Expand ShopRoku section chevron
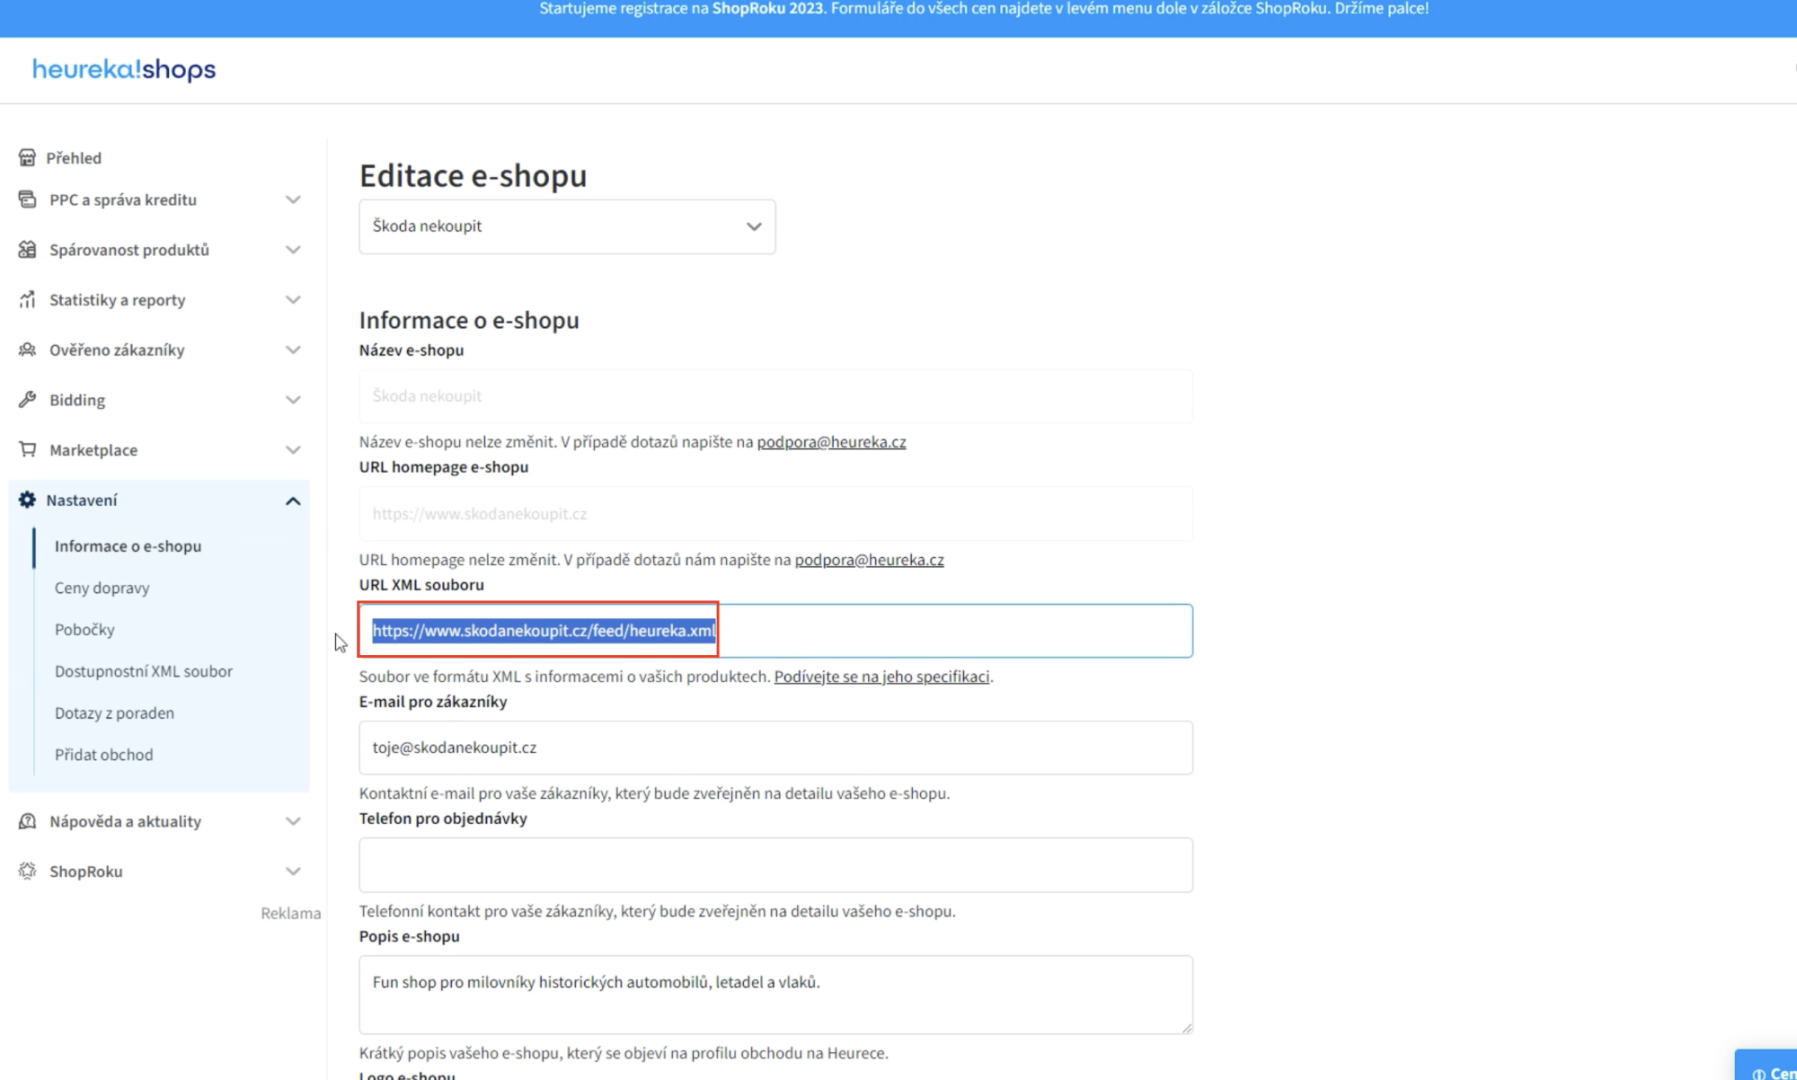 pos(293,872)
